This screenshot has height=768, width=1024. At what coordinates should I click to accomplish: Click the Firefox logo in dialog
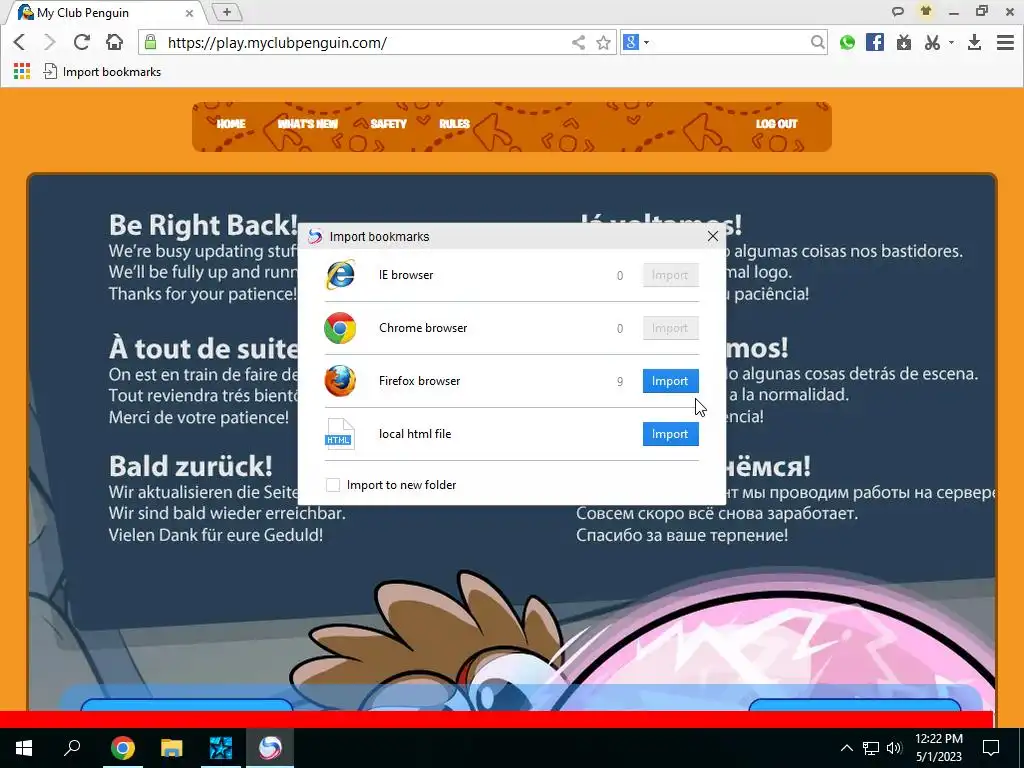[340, 381]
